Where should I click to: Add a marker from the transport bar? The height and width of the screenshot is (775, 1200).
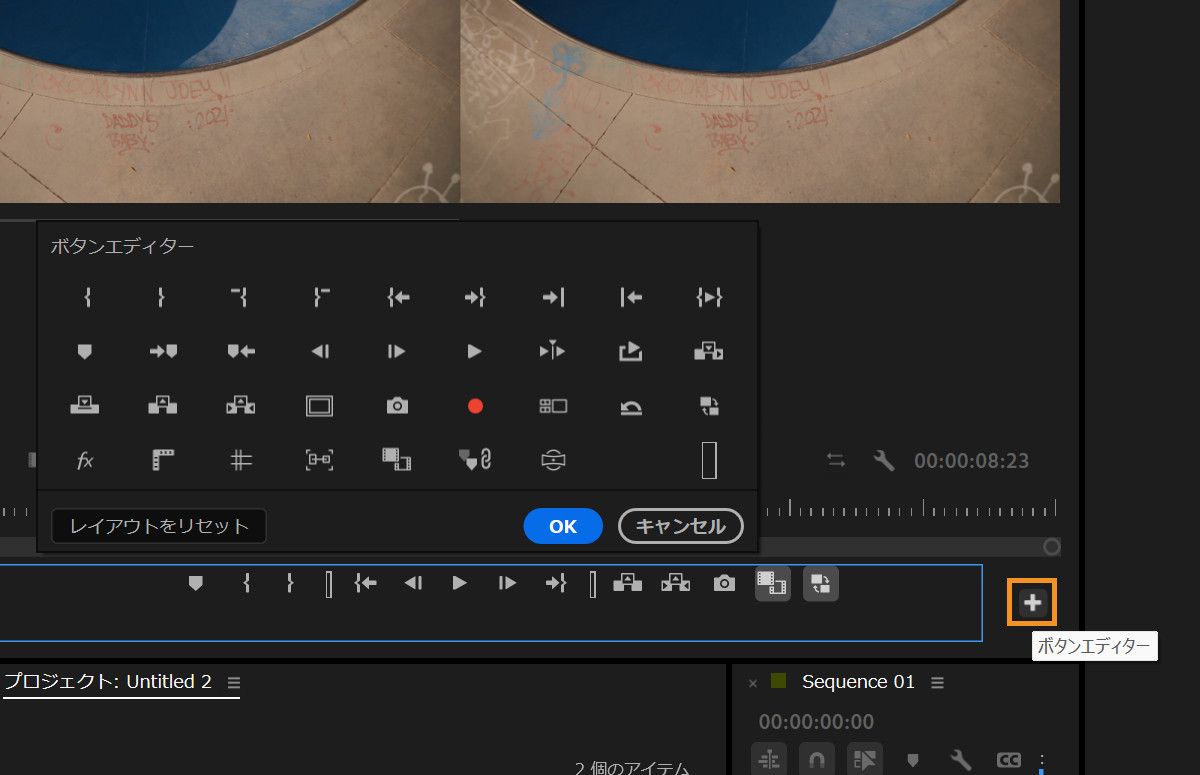click(196, 583)
